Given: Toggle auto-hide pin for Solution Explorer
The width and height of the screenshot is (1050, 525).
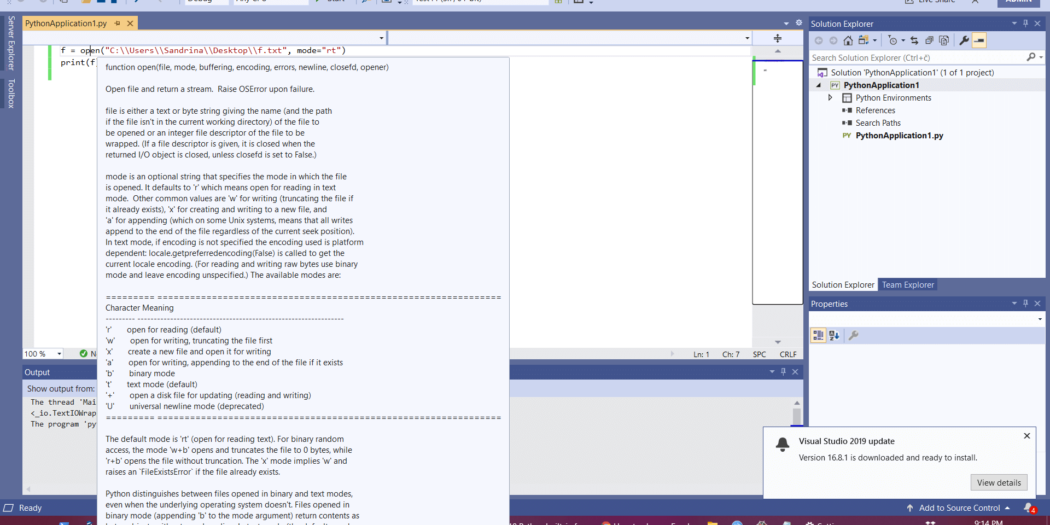Looking at the screenshot, I should 1025,23.
